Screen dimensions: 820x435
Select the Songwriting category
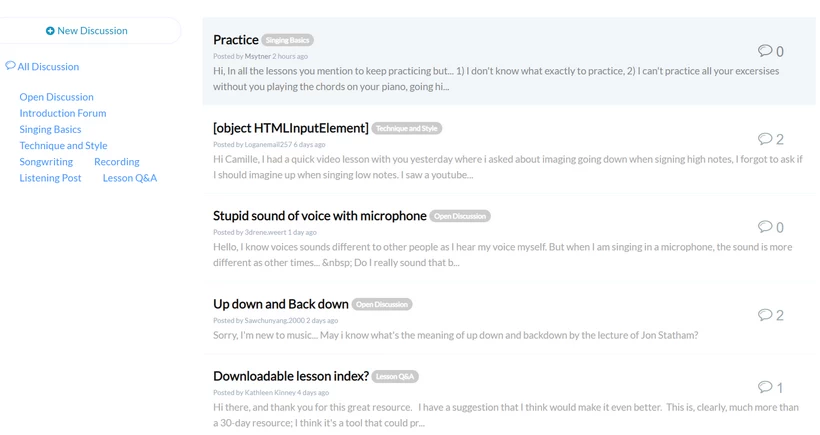pos(46,162)
